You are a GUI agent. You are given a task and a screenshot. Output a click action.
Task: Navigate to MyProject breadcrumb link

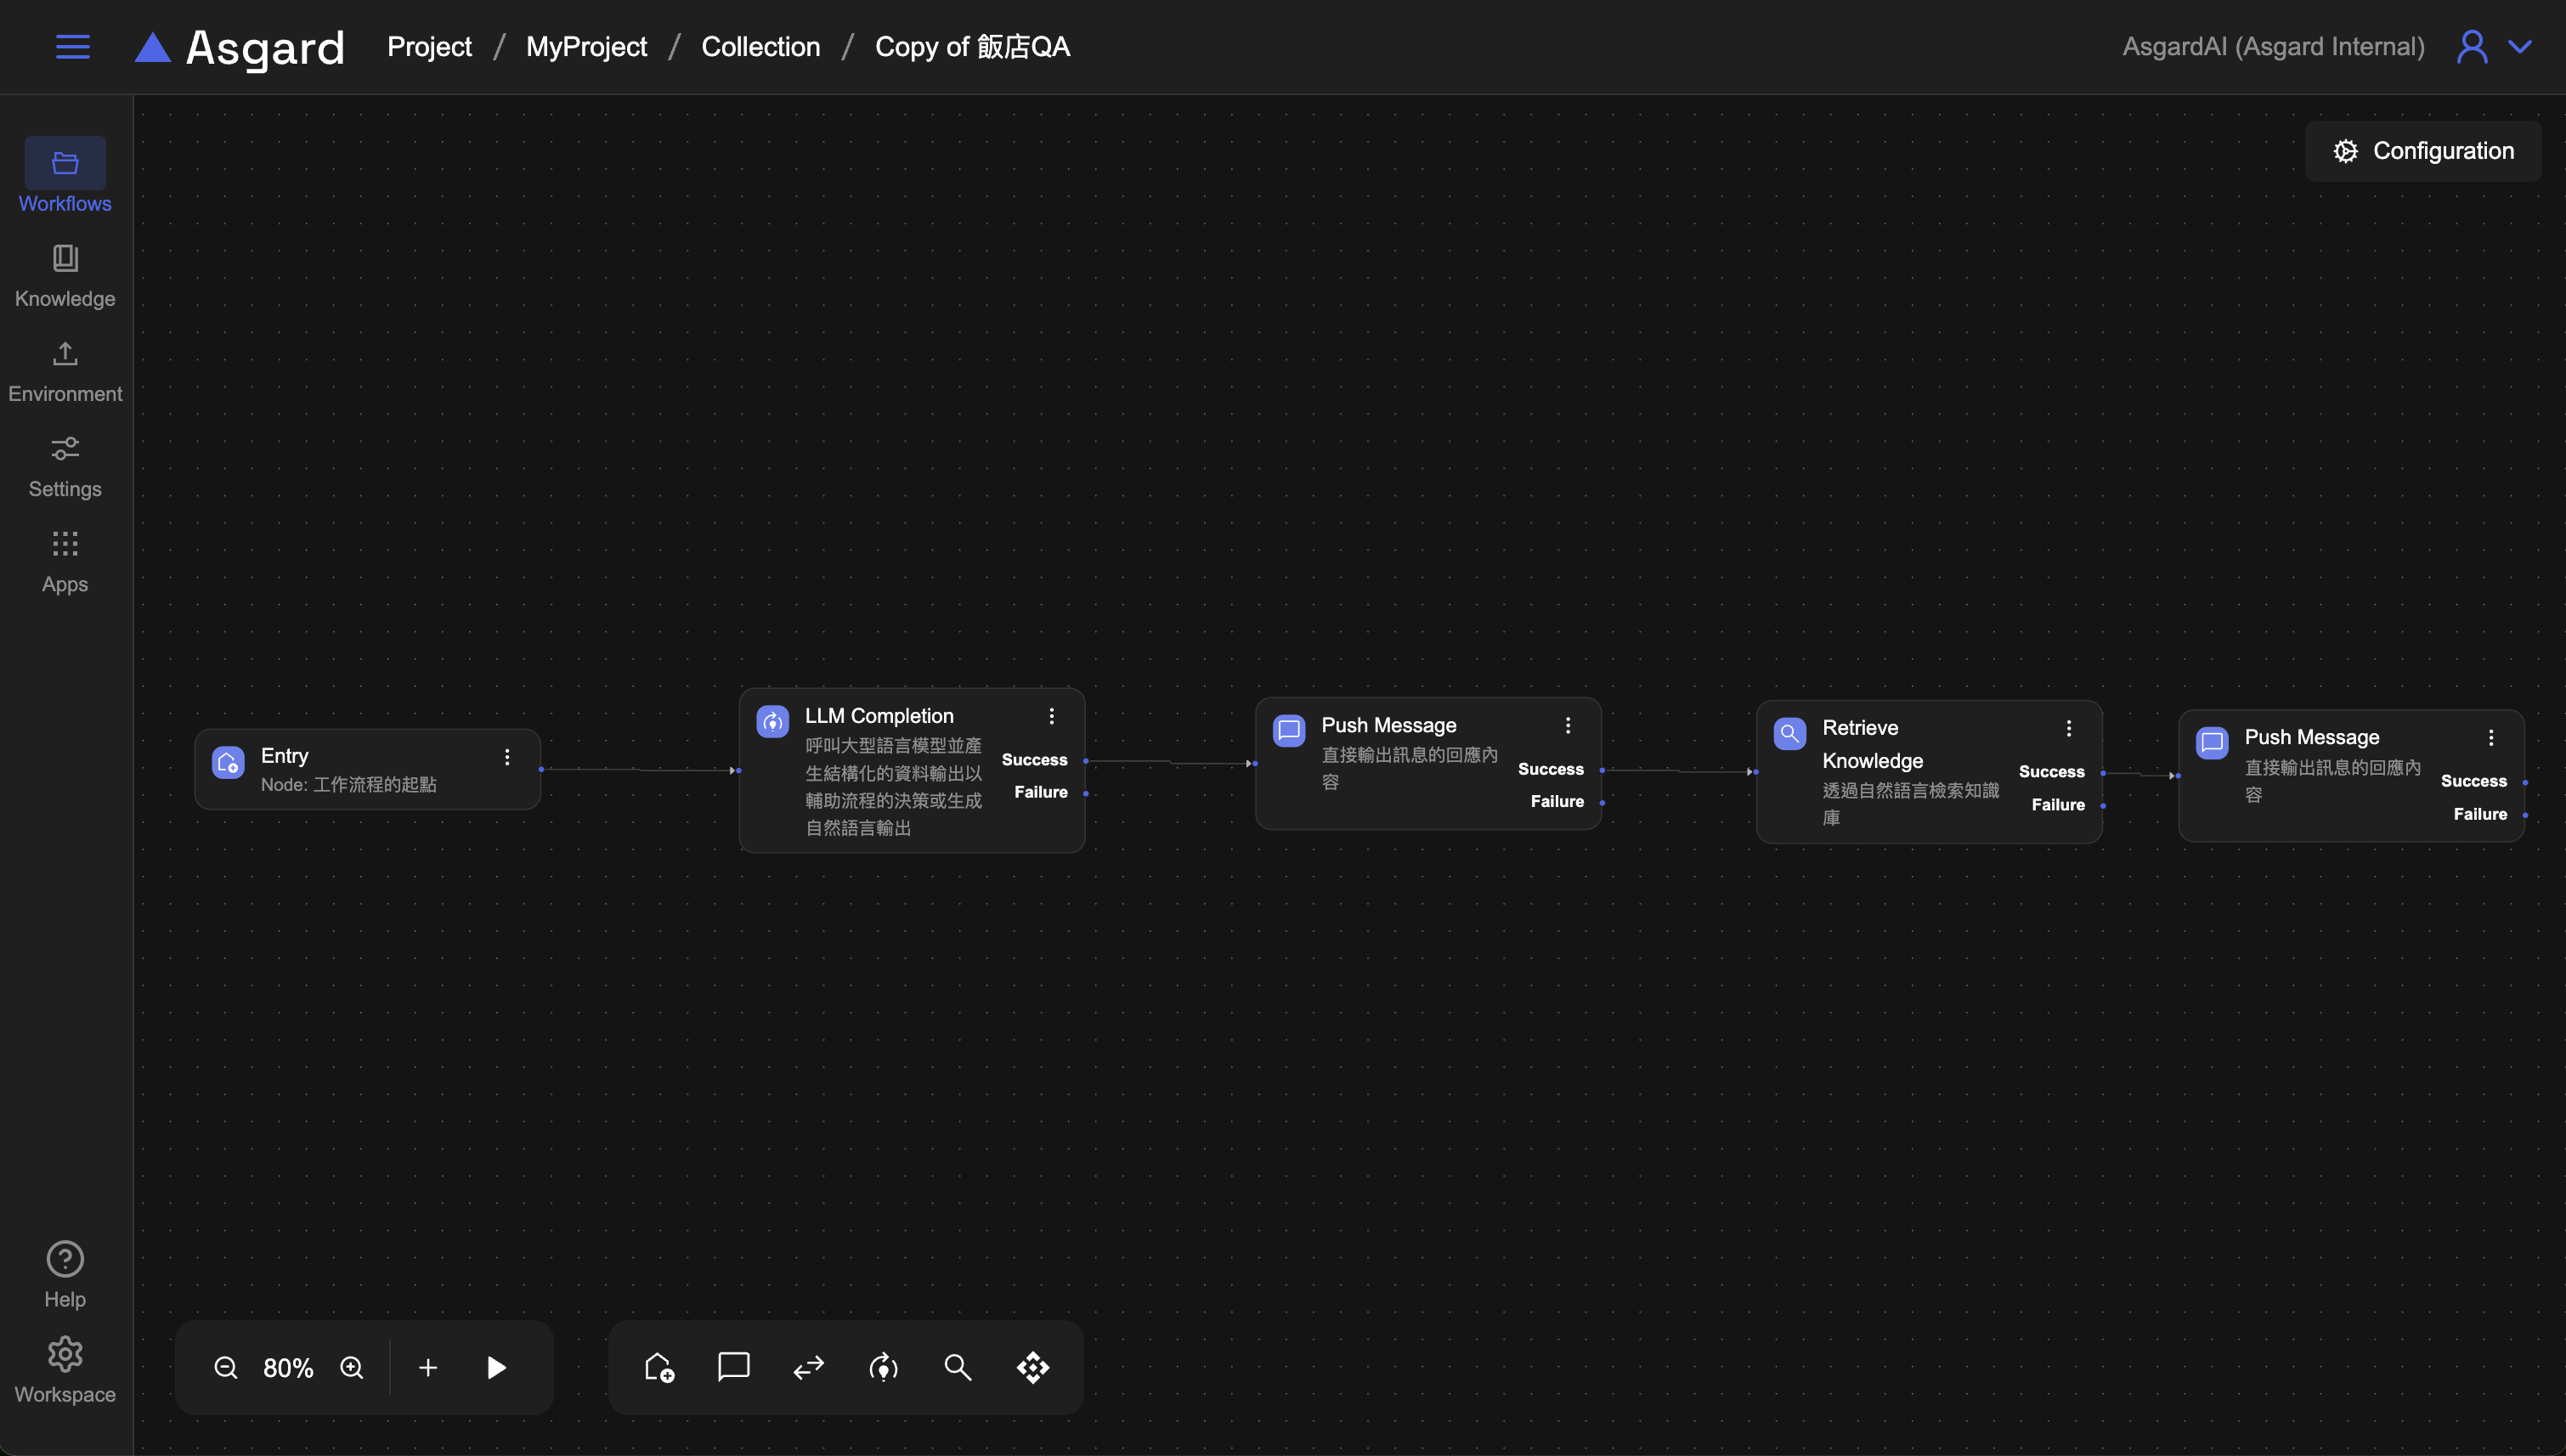point(586,47)
